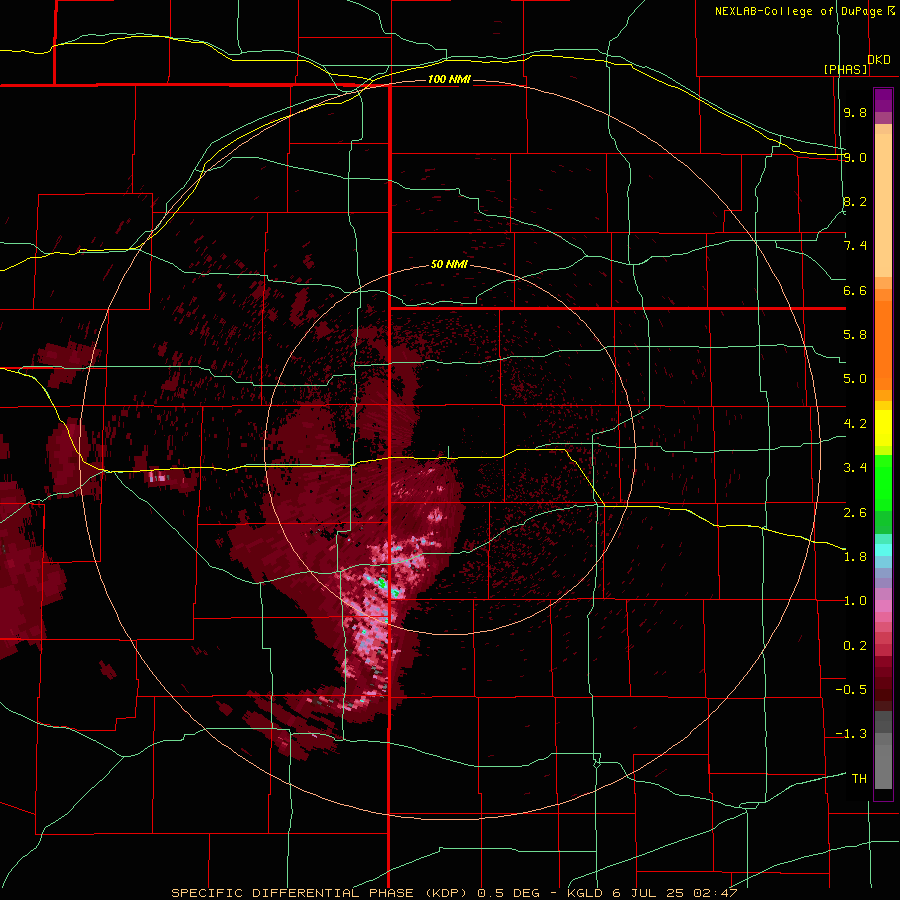Click the green high-KDP core in storm
The height and width of the screenshot is (900, 900).
click(382, 583)
